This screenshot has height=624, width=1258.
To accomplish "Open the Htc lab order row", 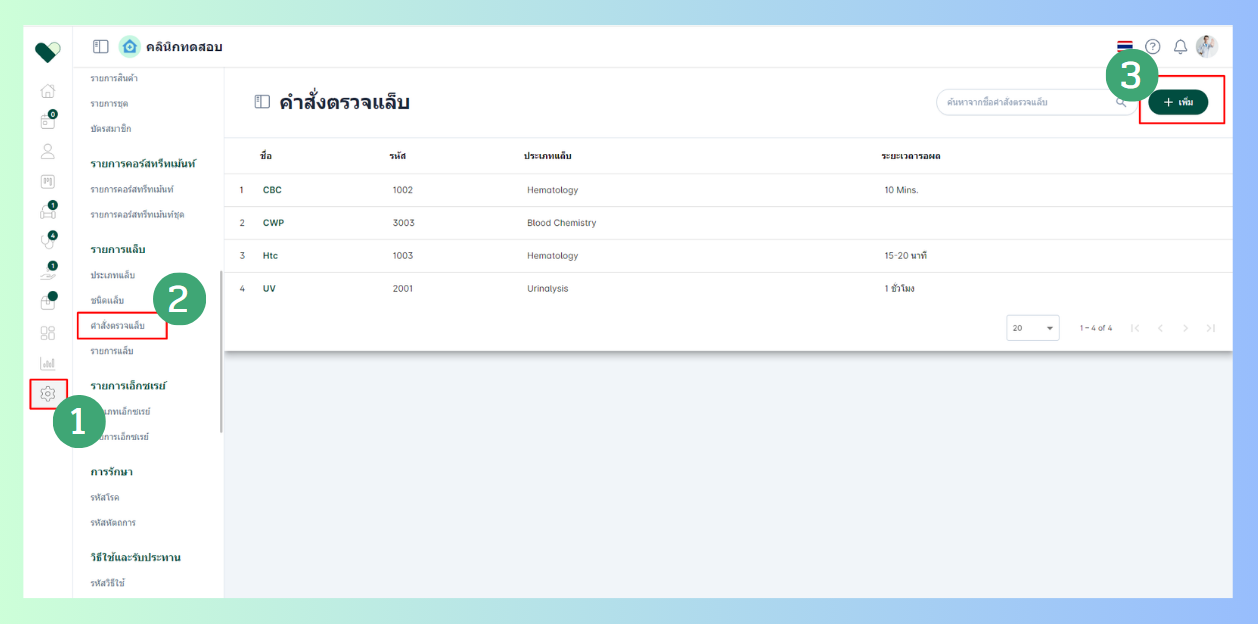I will point(728,256).
